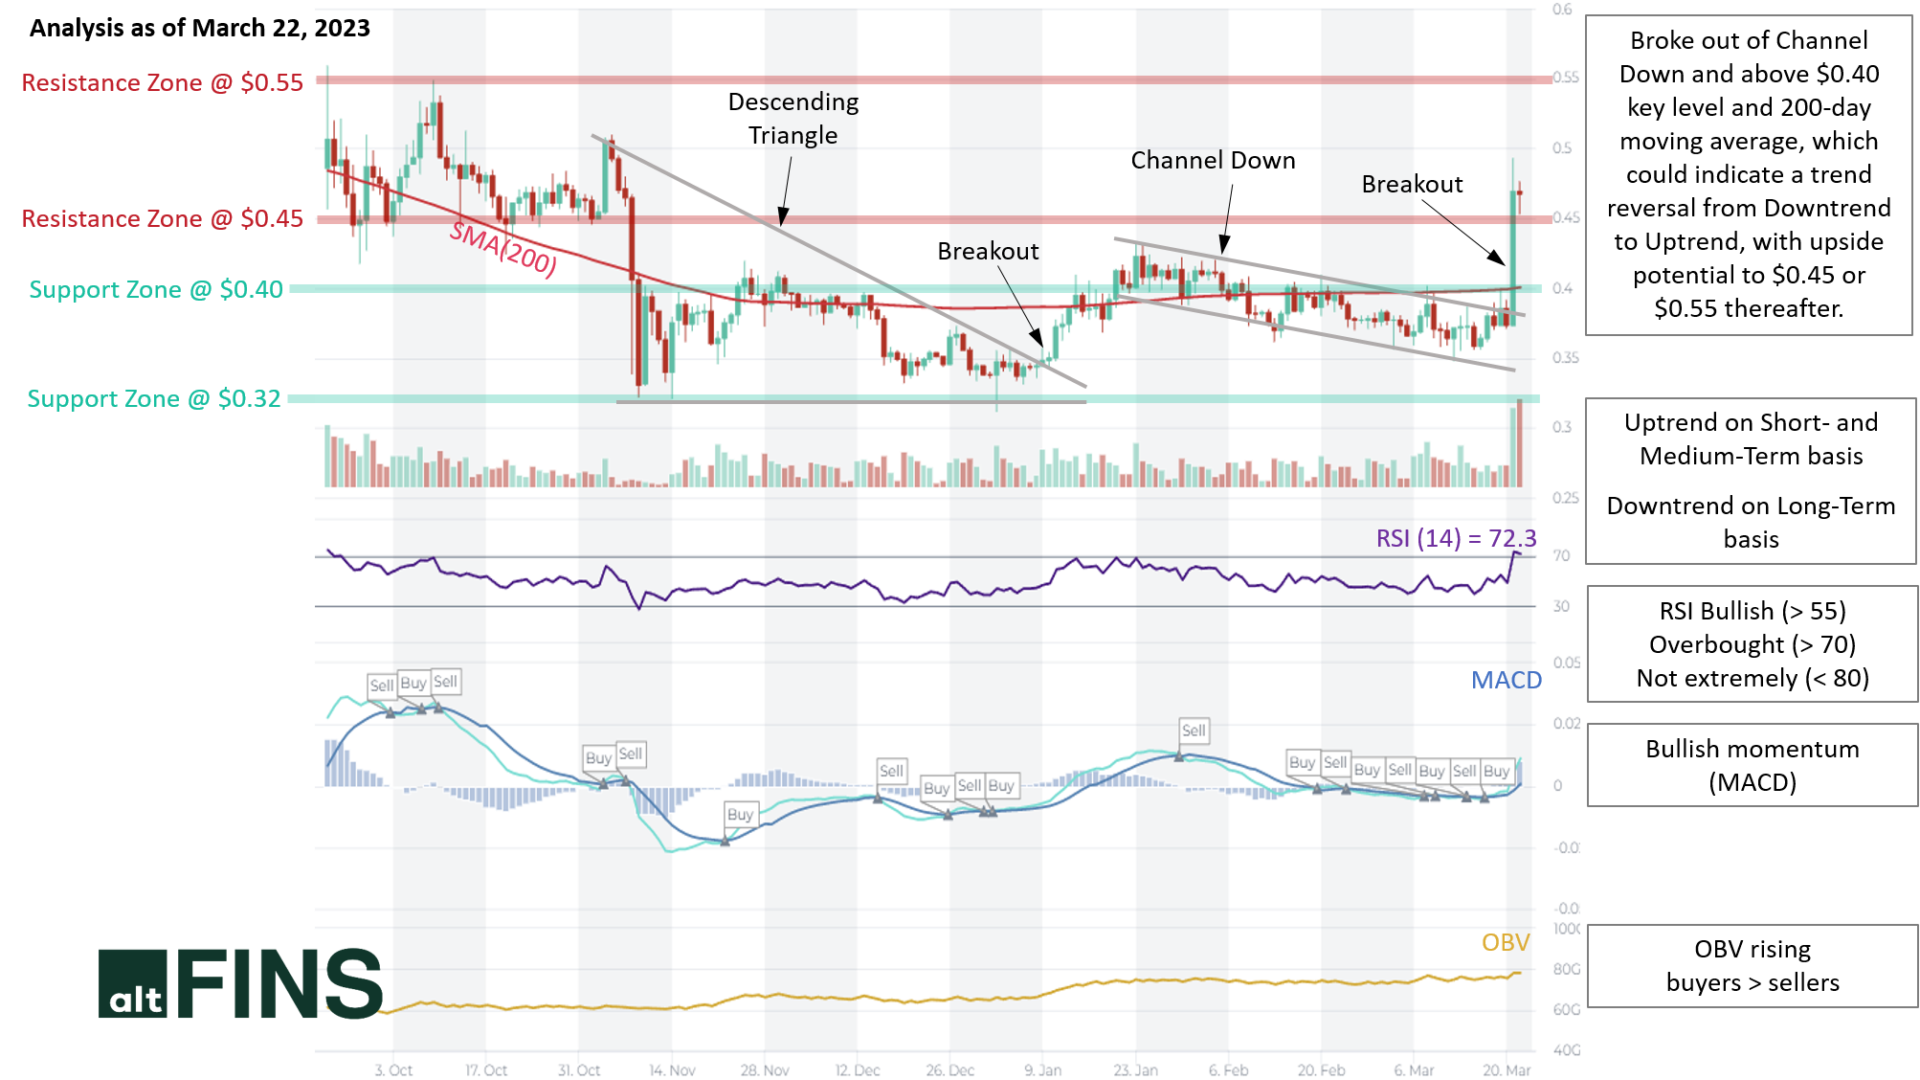Click the lowest Buy marker at the November MACD trough
This screenshot has width=1920, height=1080.
coord(740,815)
